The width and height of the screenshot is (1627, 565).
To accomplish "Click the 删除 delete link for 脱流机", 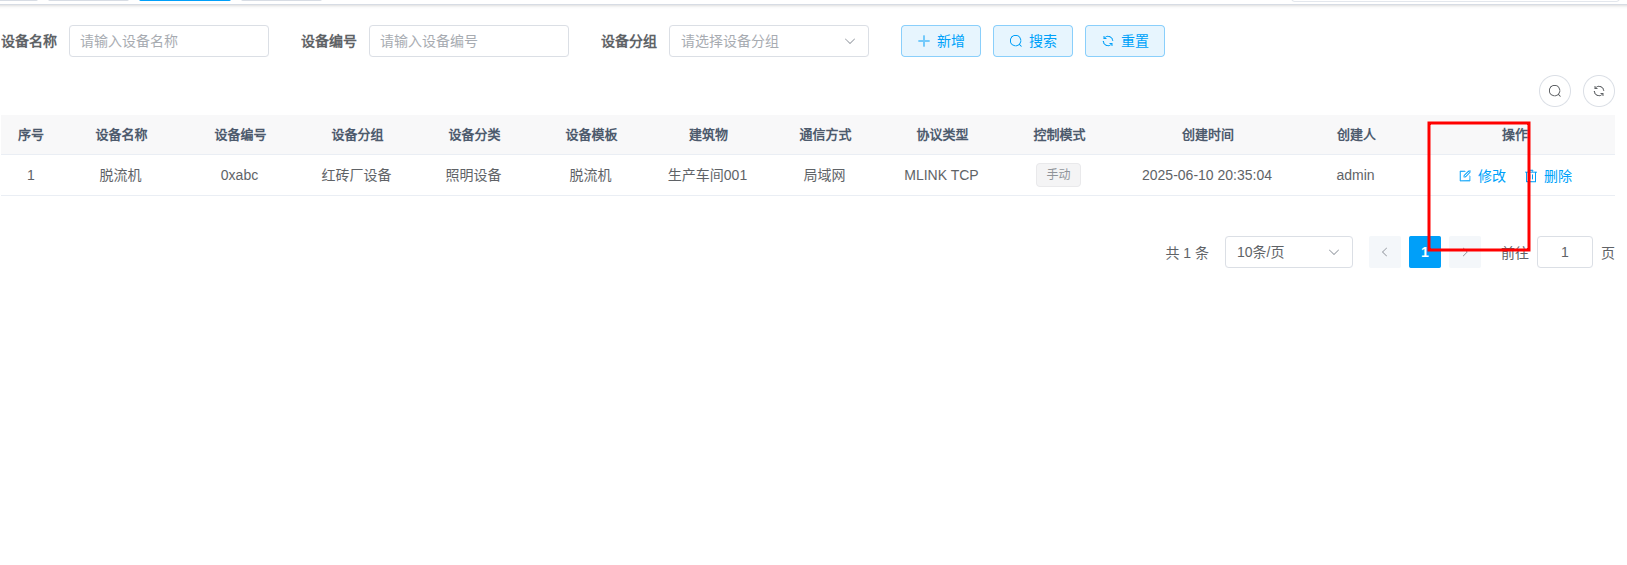I will [1549, 176].
